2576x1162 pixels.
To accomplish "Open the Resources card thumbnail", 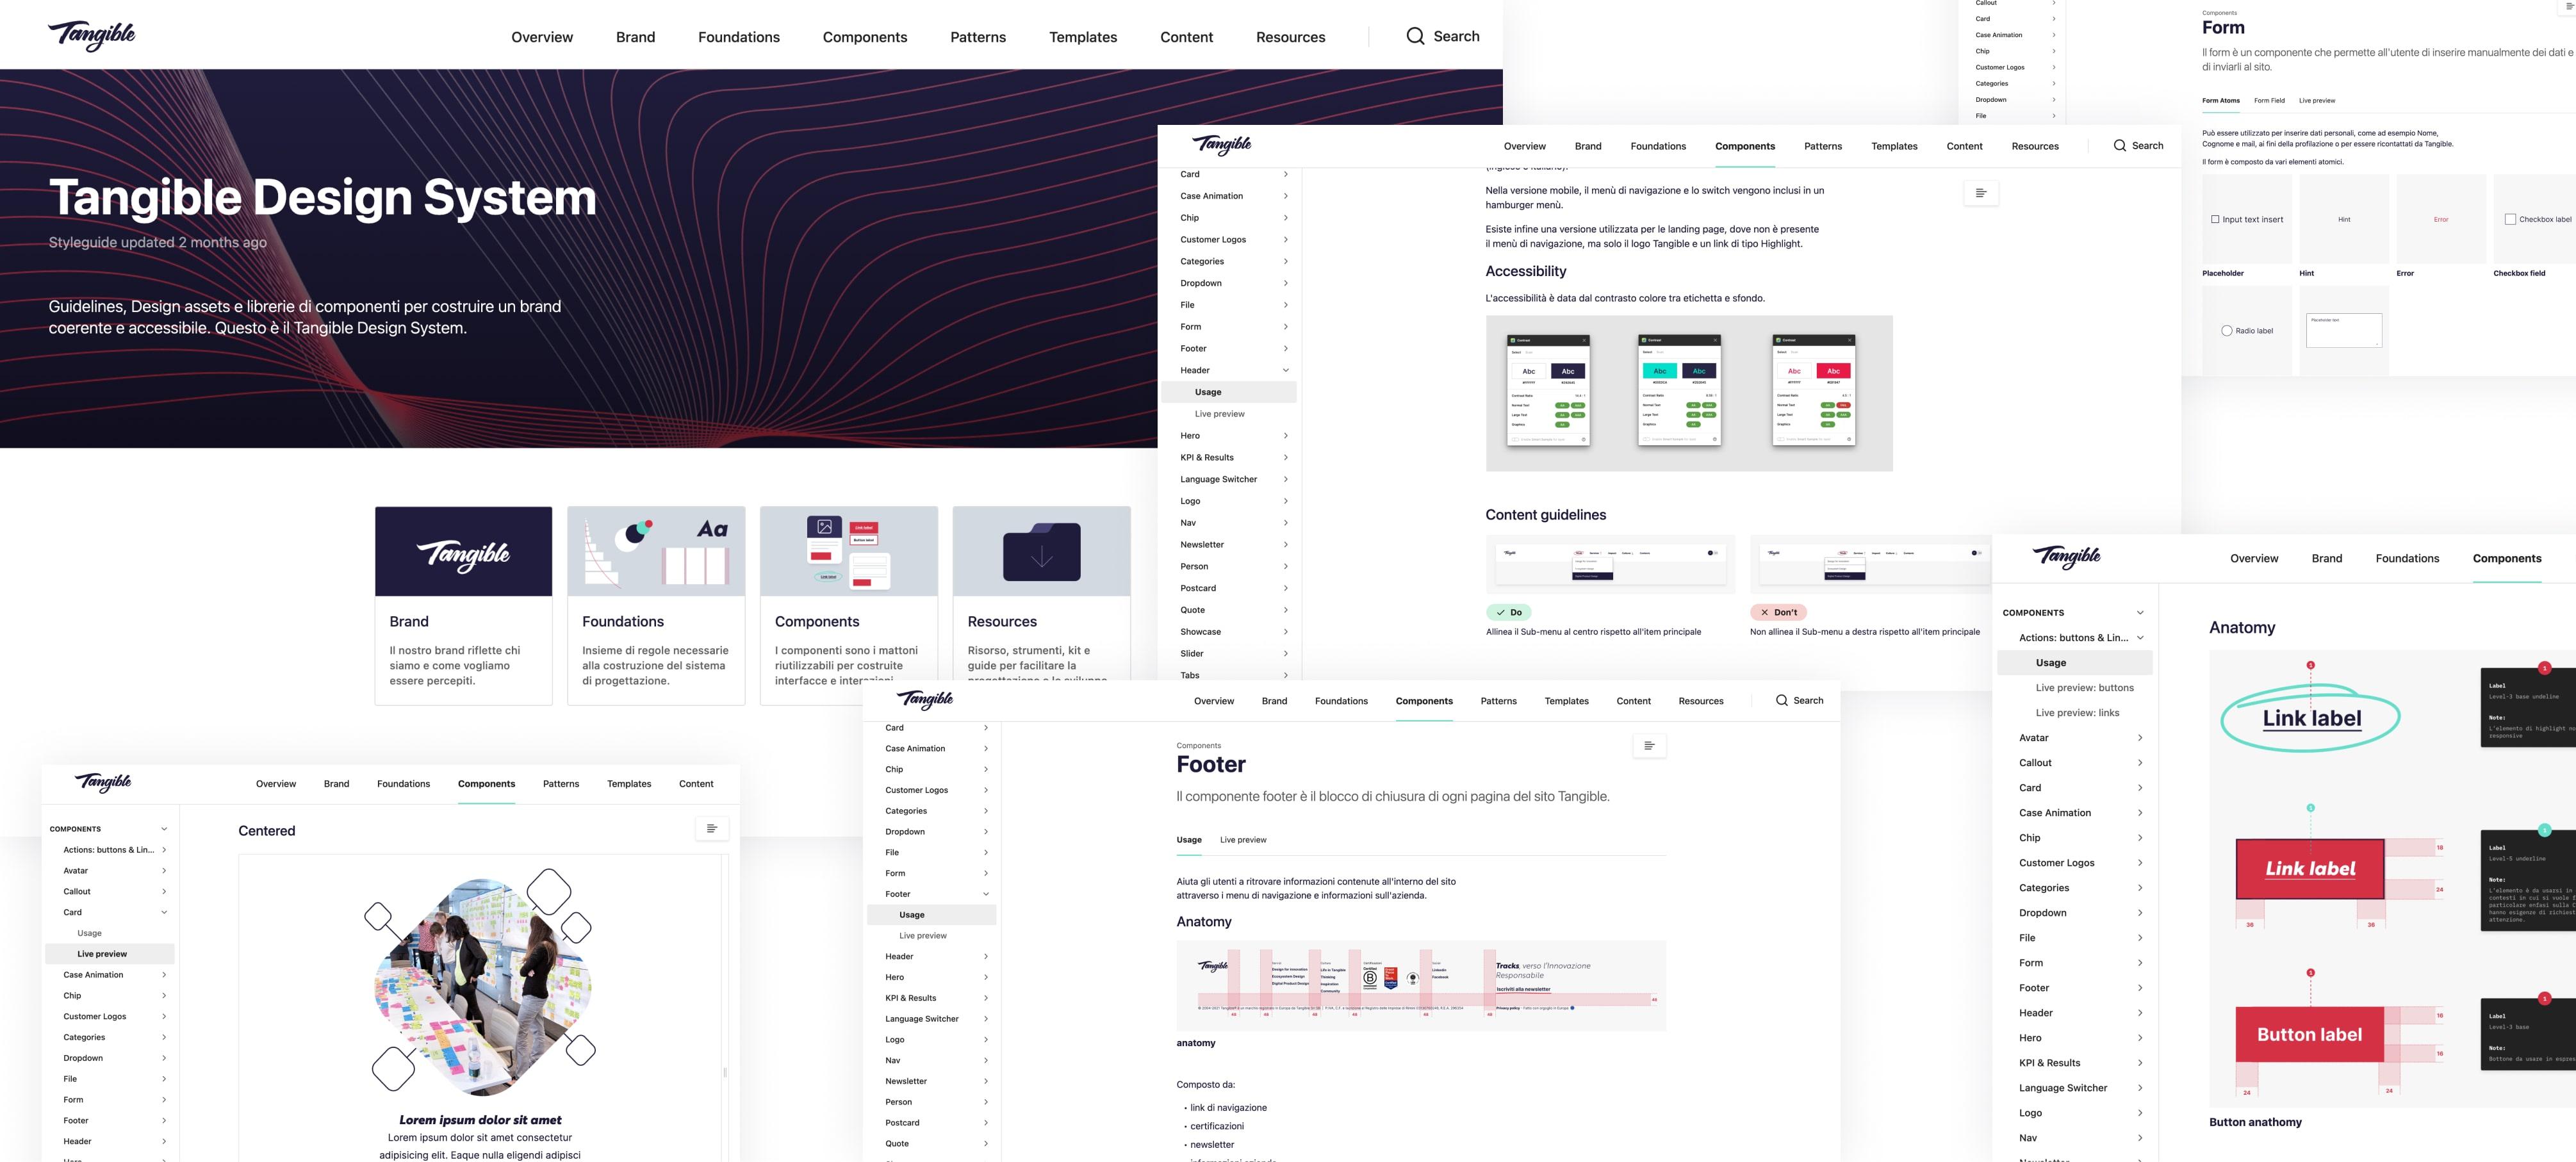I will pyautogui.click(x=1042, y=550).
